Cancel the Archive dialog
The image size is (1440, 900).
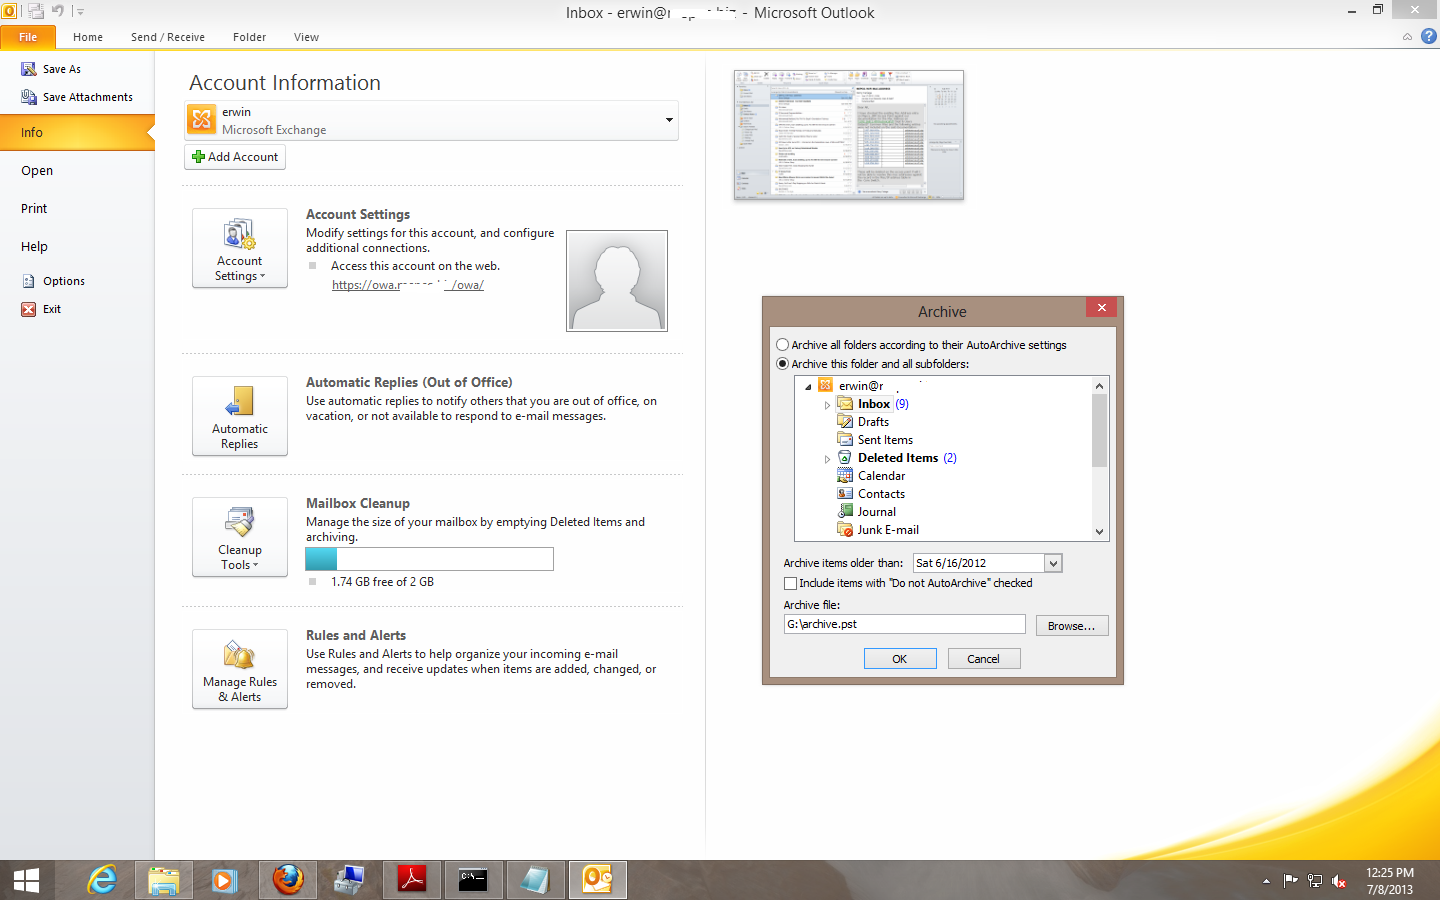[983, 659]
